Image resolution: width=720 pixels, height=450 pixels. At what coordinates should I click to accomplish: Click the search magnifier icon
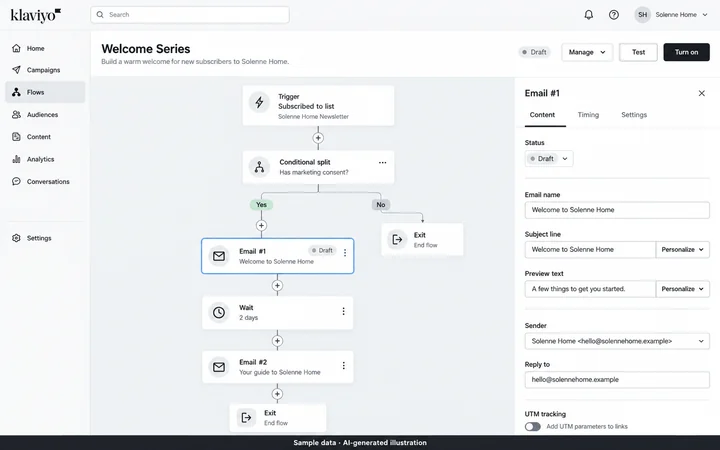(100, 15)
